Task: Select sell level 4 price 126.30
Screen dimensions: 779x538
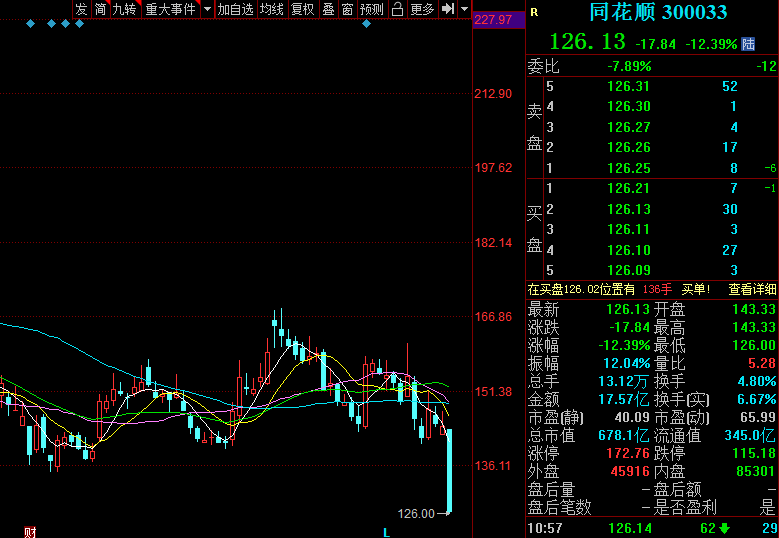Action: pyautogui.click(x=628, y=107)
